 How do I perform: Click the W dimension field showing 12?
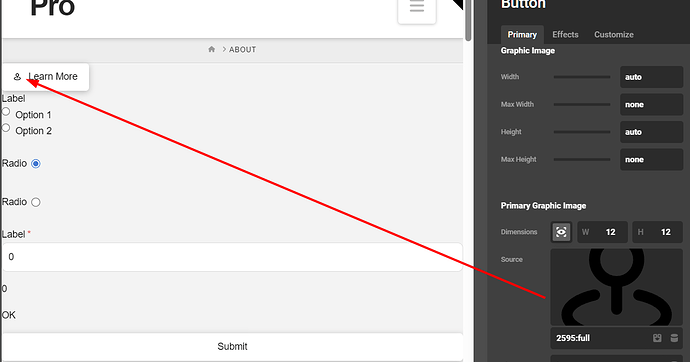[602, 232]
